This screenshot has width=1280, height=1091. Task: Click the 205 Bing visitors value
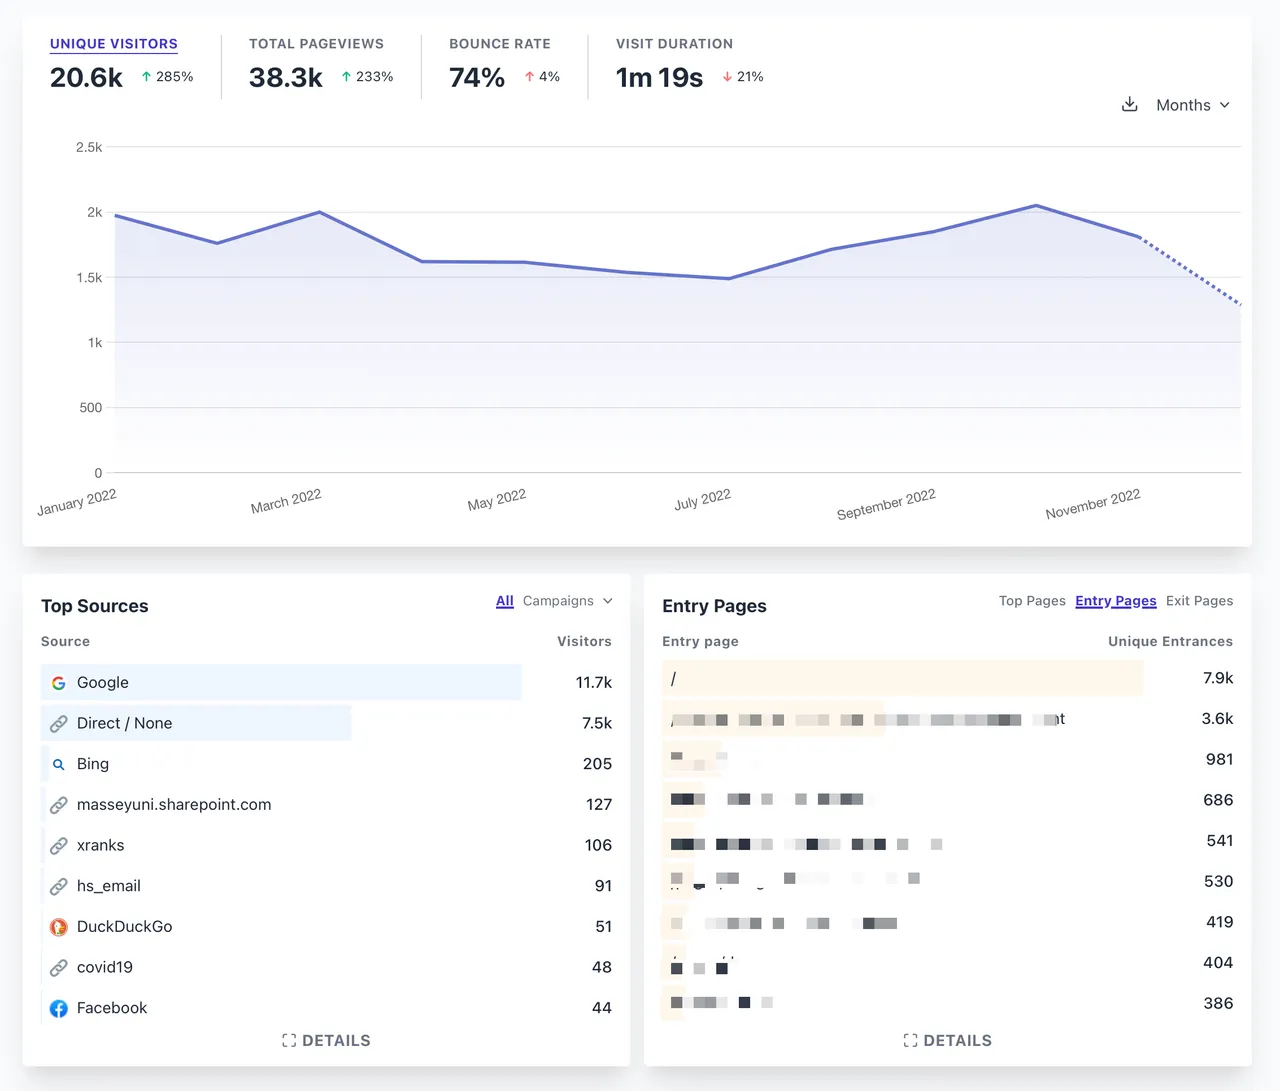click(x=597, y=764)
